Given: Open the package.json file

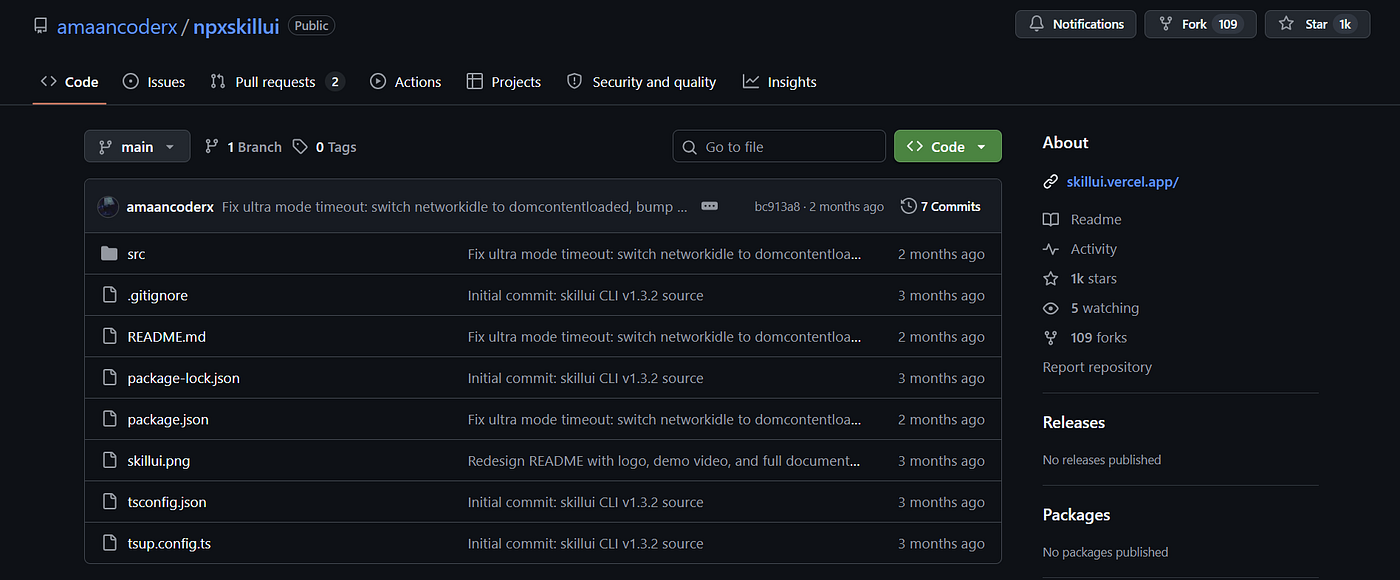Looking at the screenshot, I should coord(168,420).
